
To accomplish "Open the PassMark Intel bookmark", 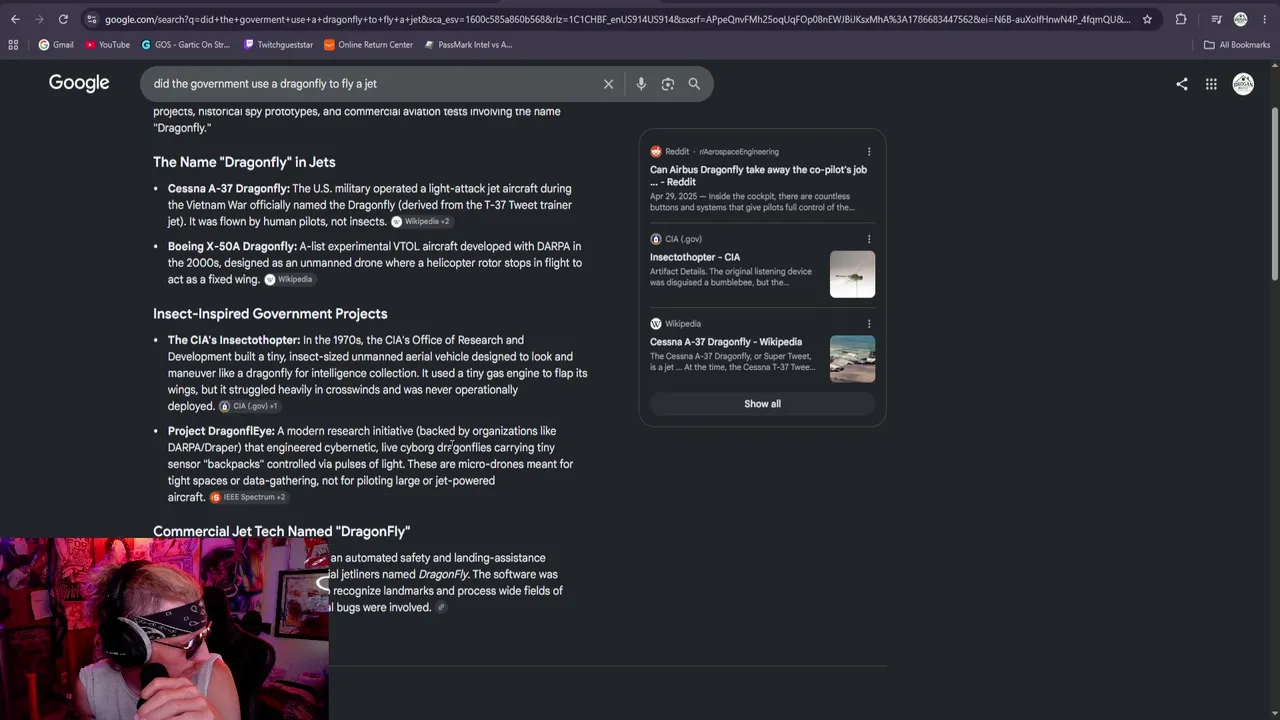I will click(x=468, y=45).
